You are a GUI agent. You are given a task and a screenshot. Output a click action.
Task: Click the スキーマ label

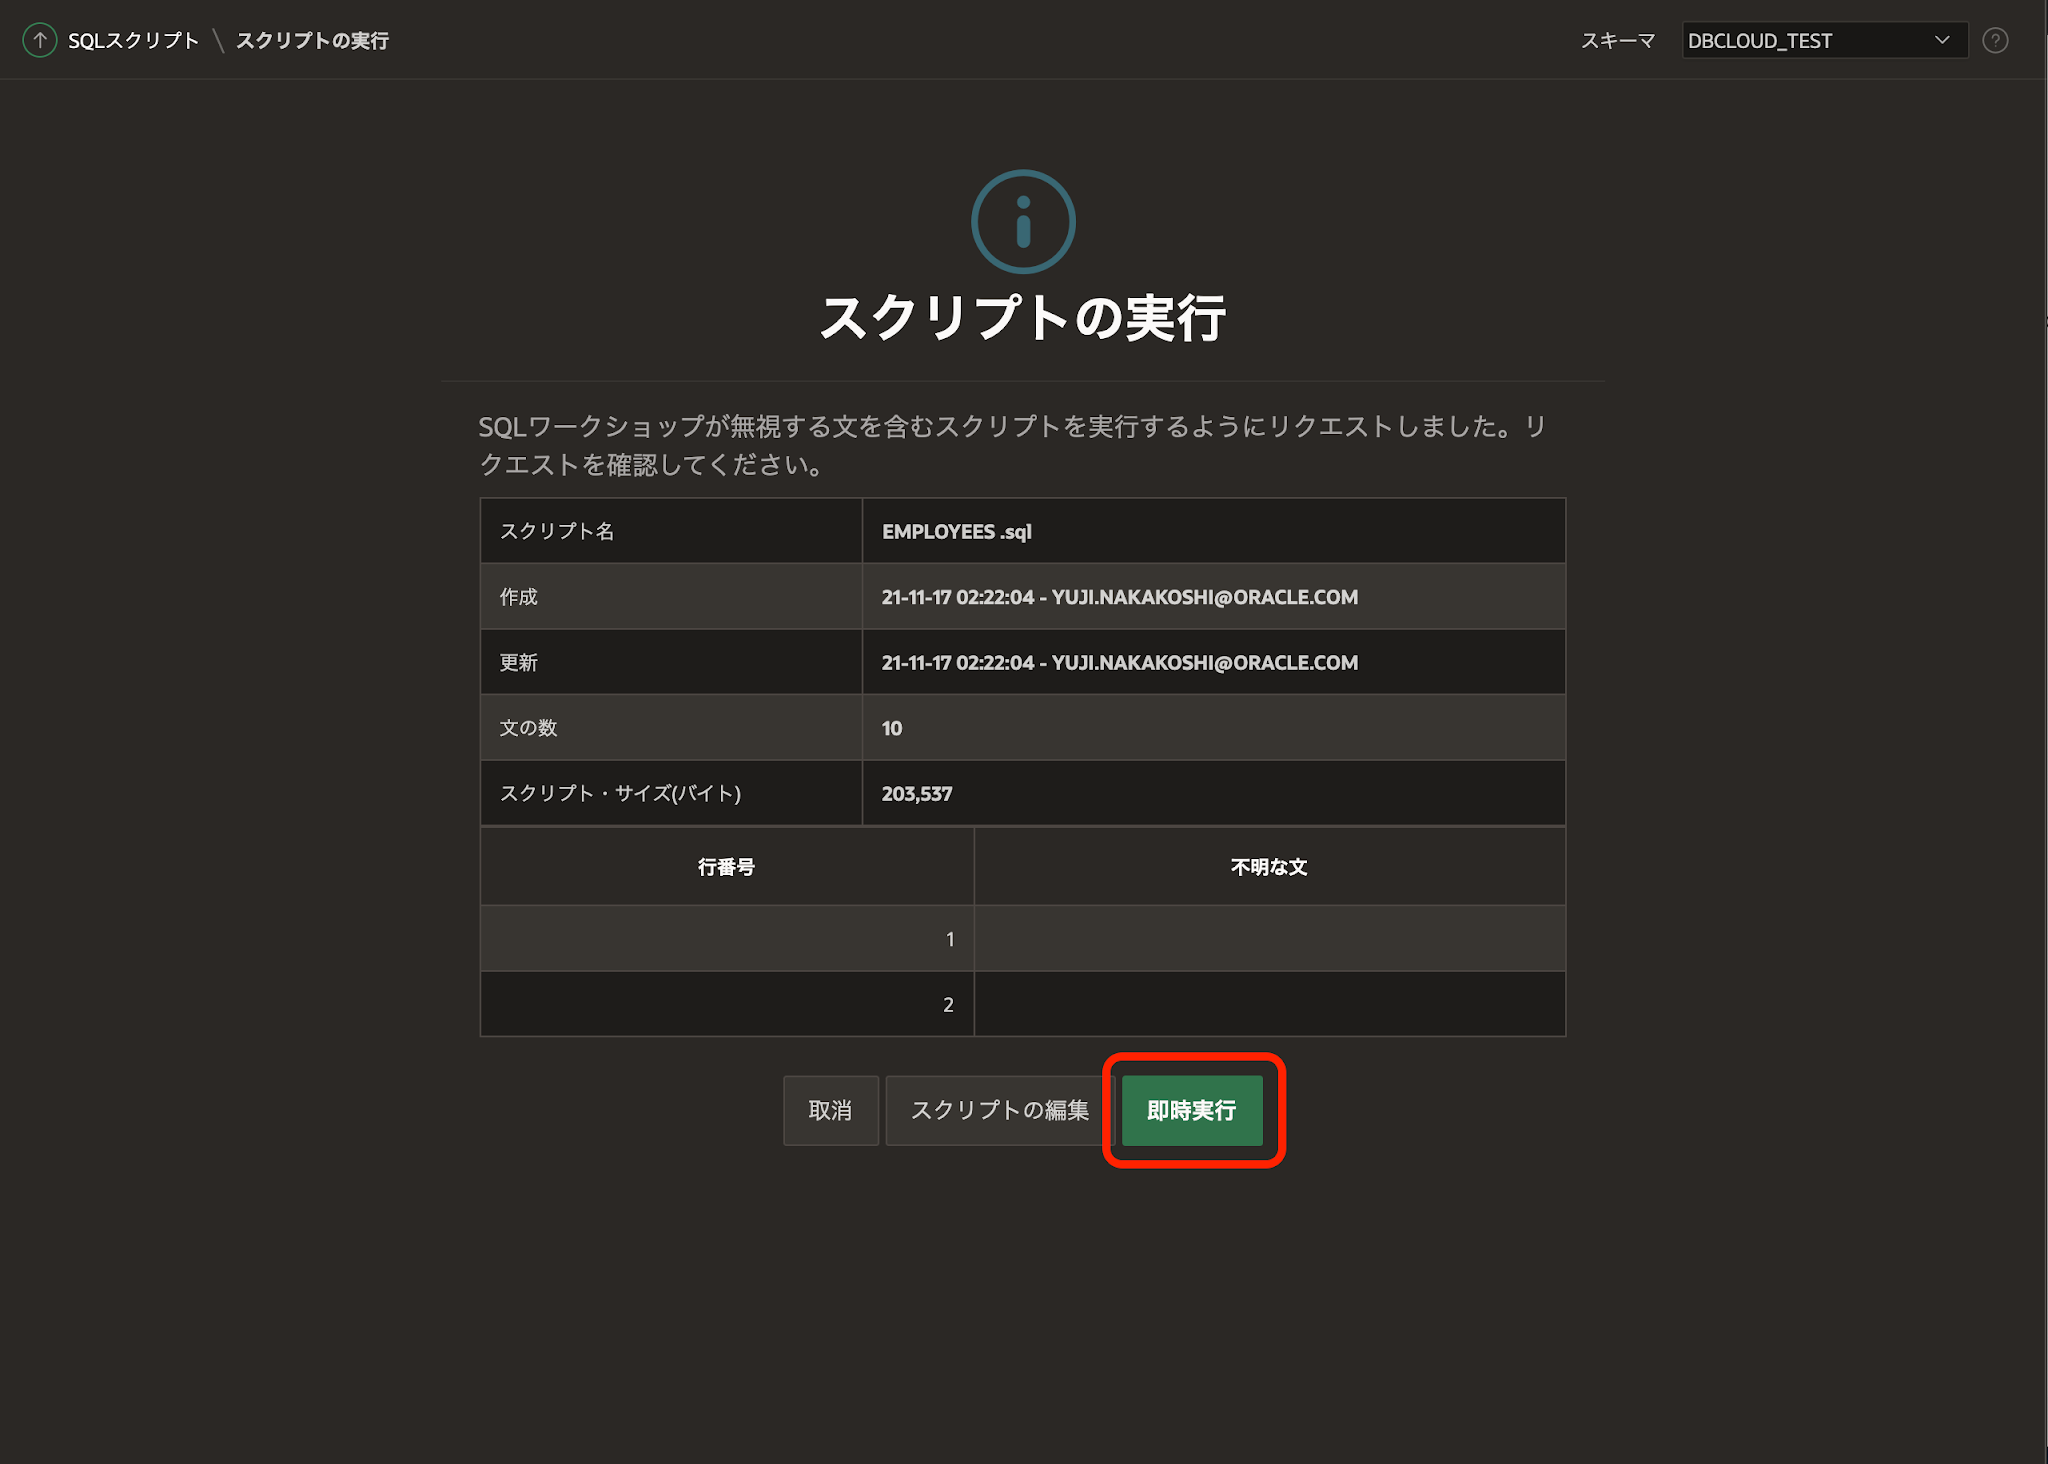pos(1617,40)
